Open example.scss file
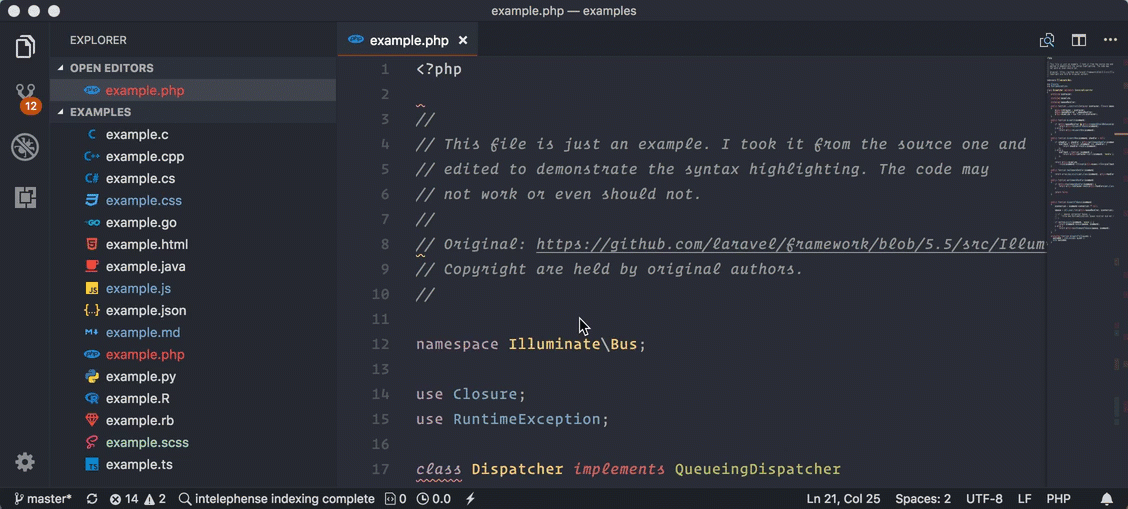The width and height of the screenshot is (1128, 509). click(x=193, y=443)
